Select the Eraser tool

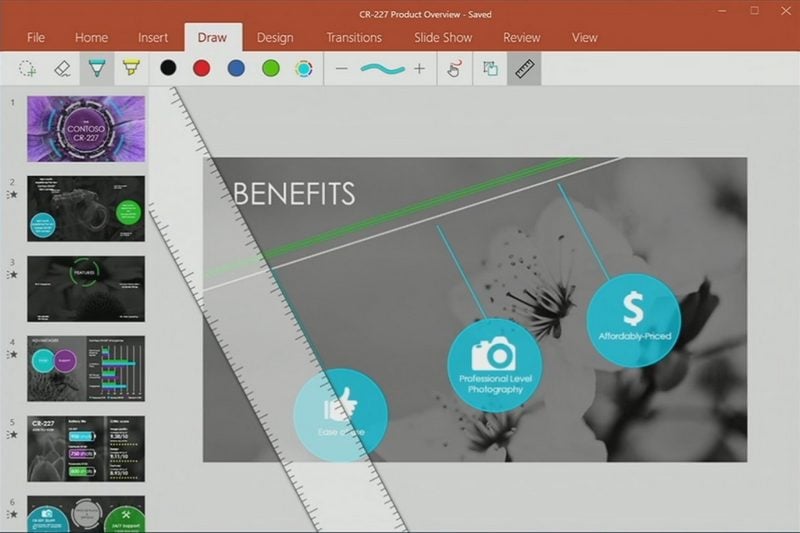[x=62, y=68]
